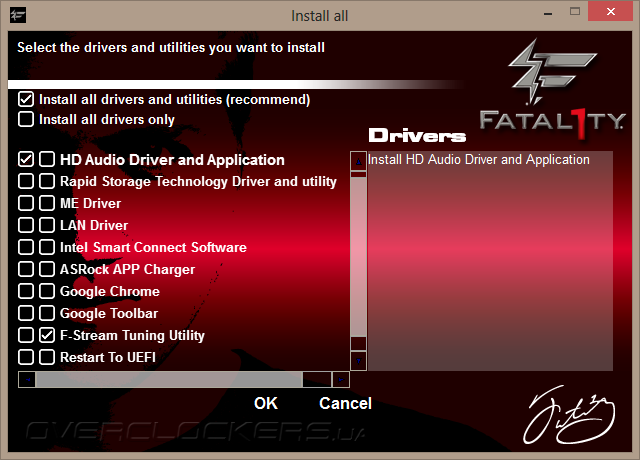Click the app icon in the title bar
Screen dimensions: 640x460
[18, 16]
